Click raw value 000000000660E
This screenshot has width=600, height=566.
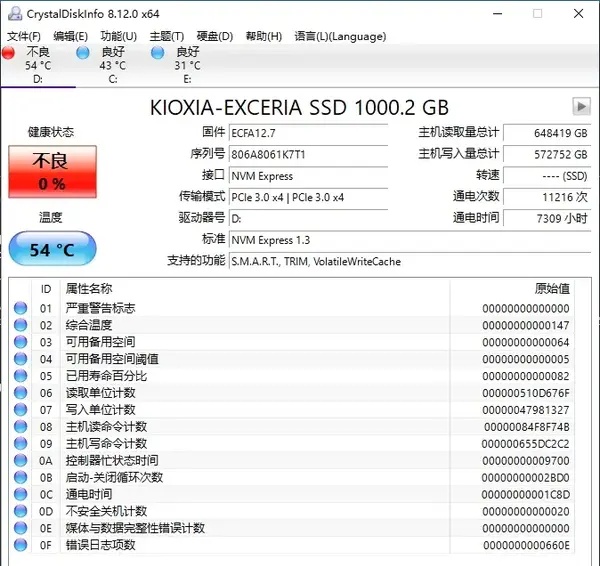[x=526, y=545]
